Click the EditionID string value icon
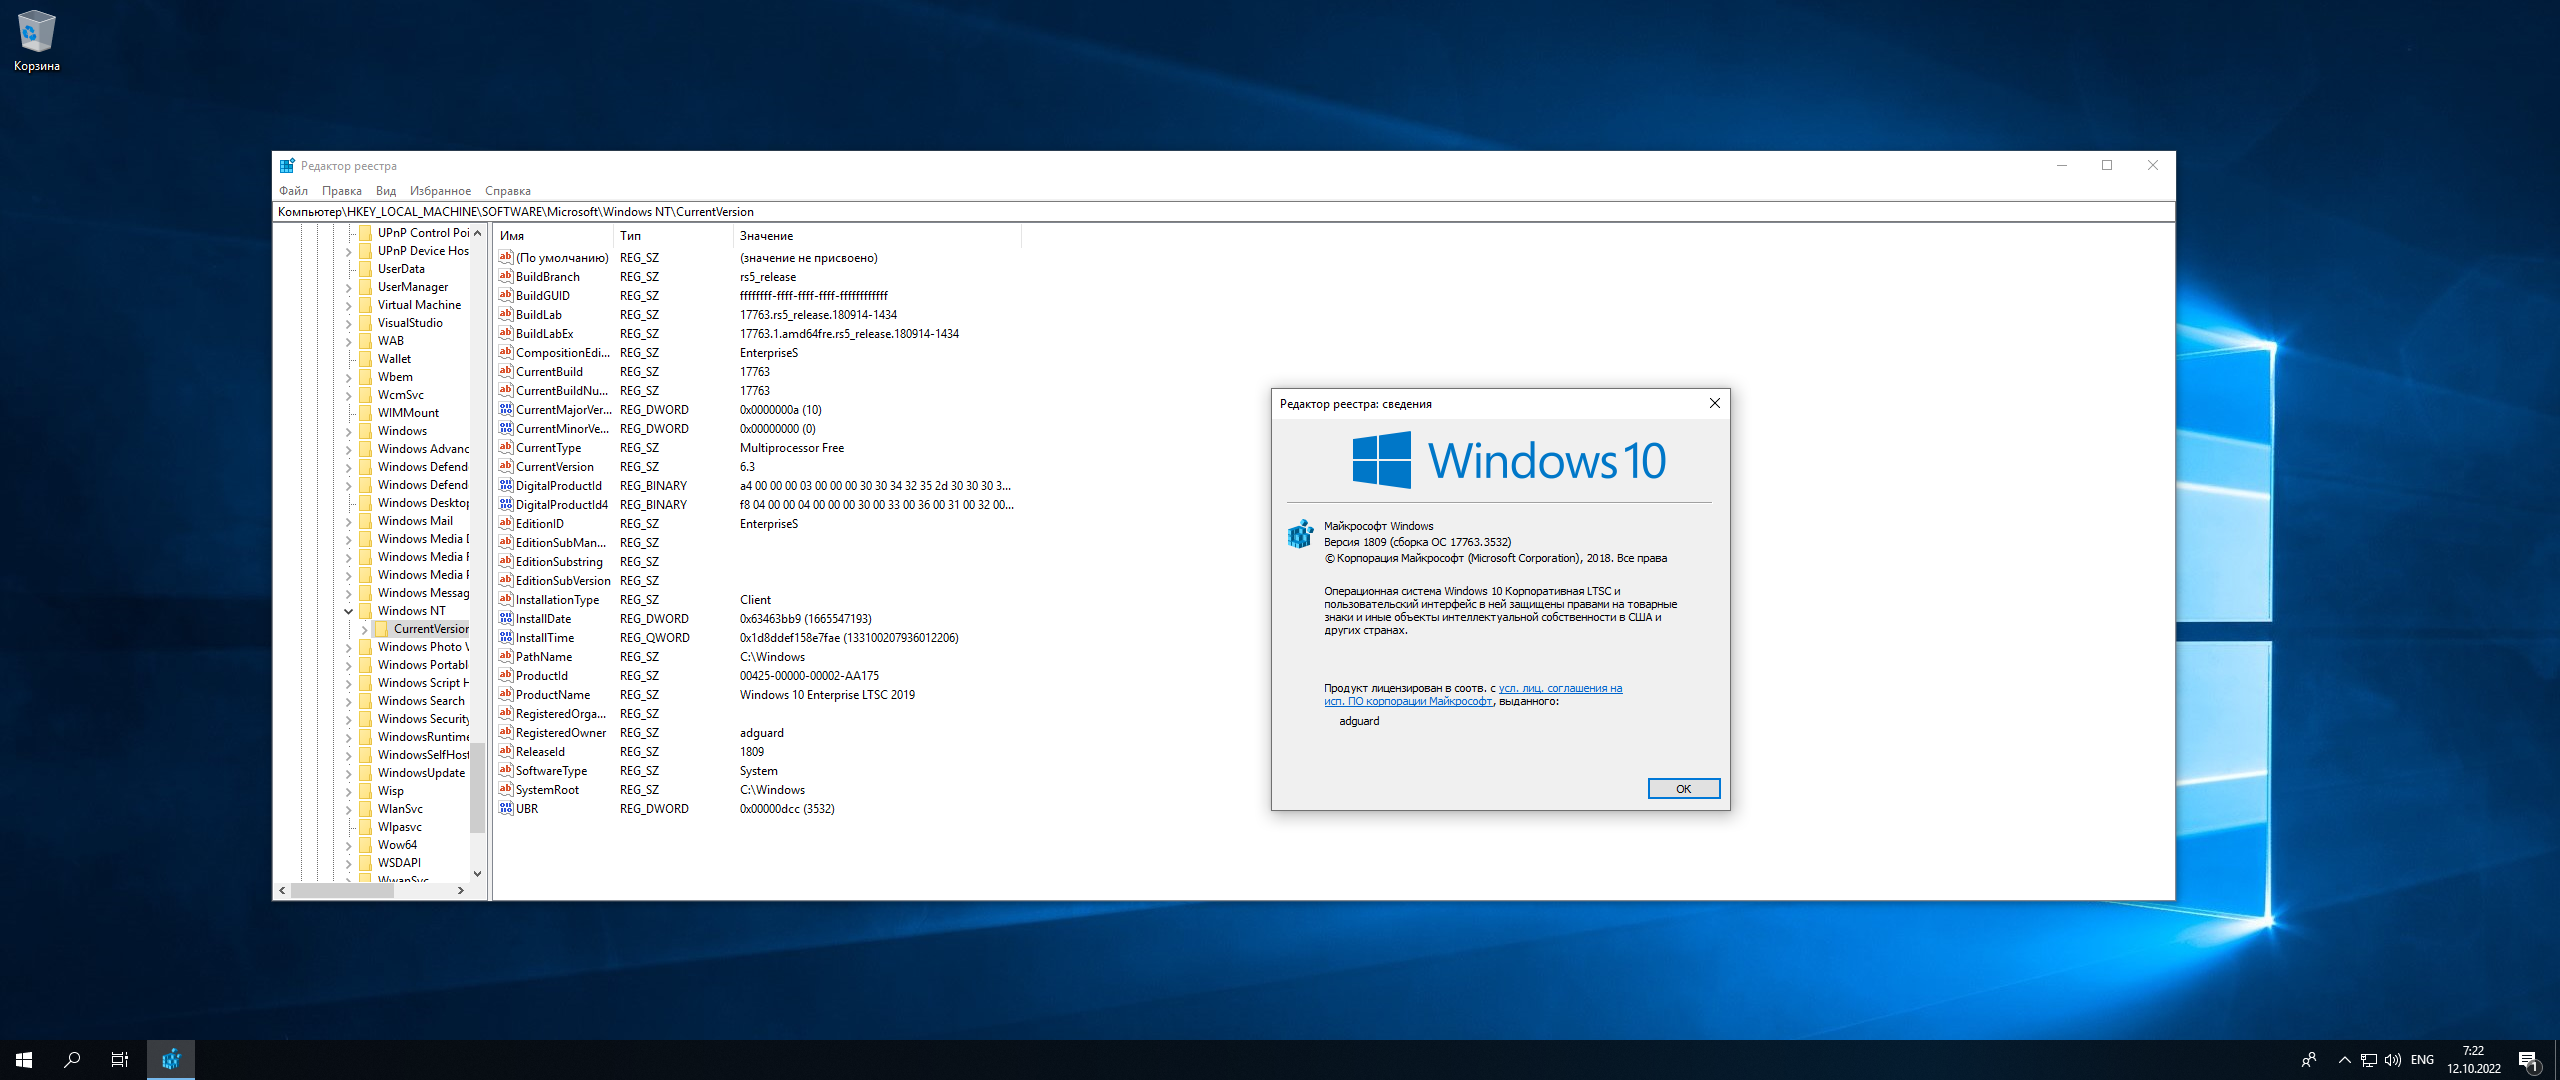 [506, 523]
